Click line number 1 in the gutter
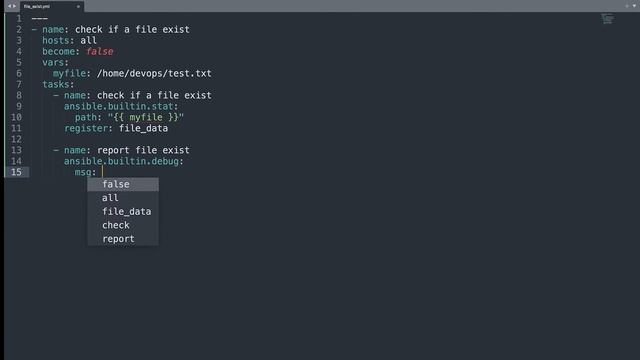This screenshot has height=360, width=640. 19,18
